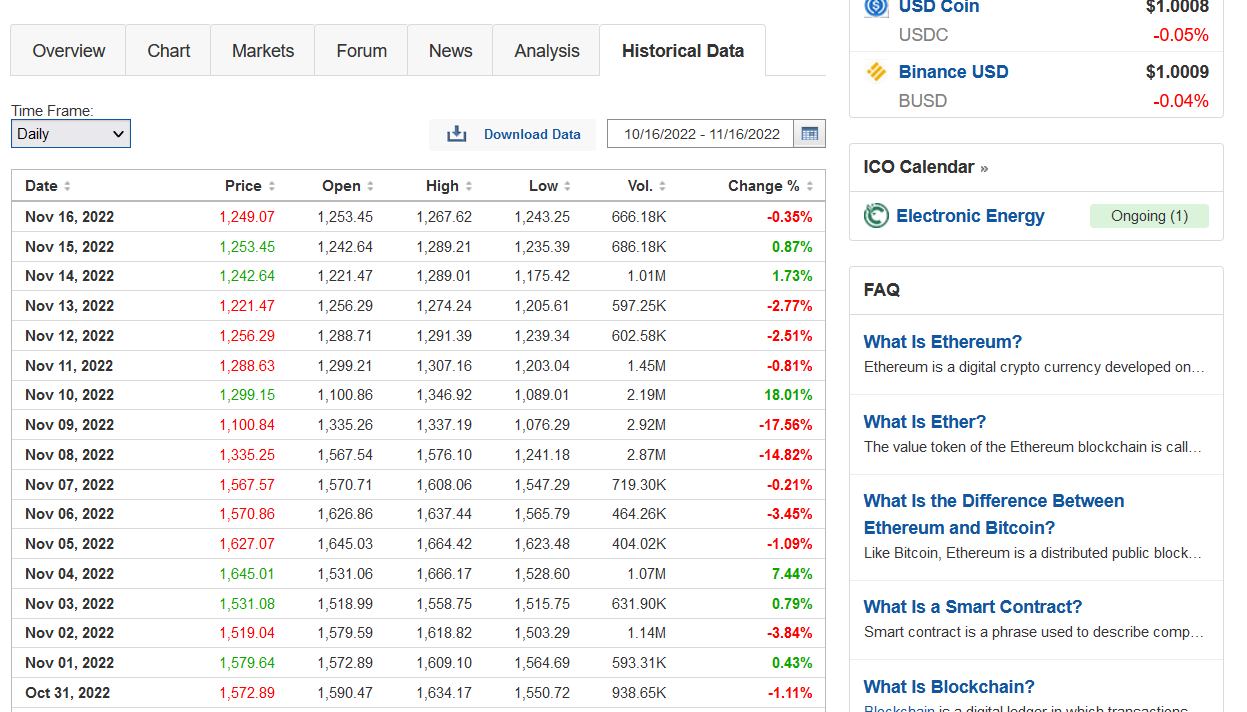Click the Ongoing (1) status badge
The width and height of the screenshot is (1247, 712).
(1149, 215)
